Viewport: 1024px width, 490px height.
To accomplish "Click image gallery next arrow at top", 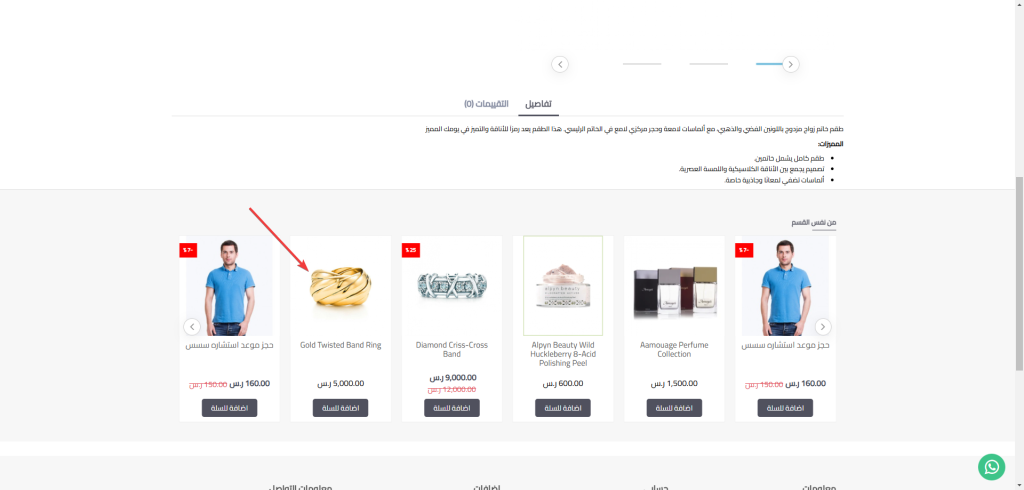I will tap(791, 64).
